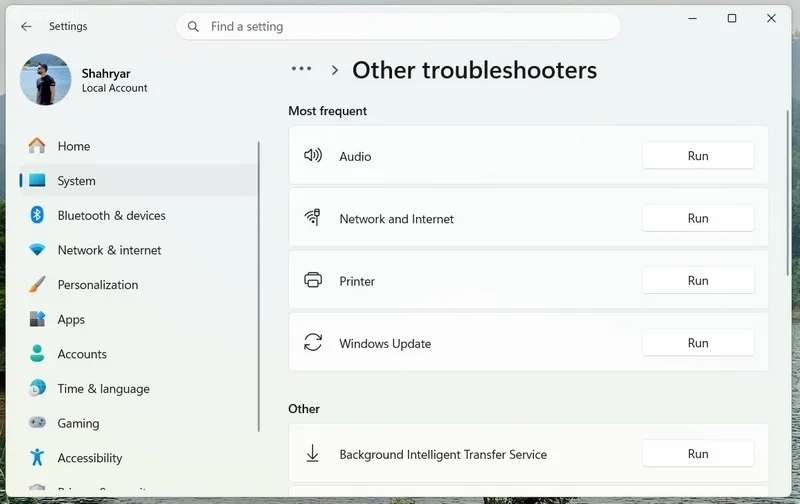Click the Audio label text

(355, 157)
